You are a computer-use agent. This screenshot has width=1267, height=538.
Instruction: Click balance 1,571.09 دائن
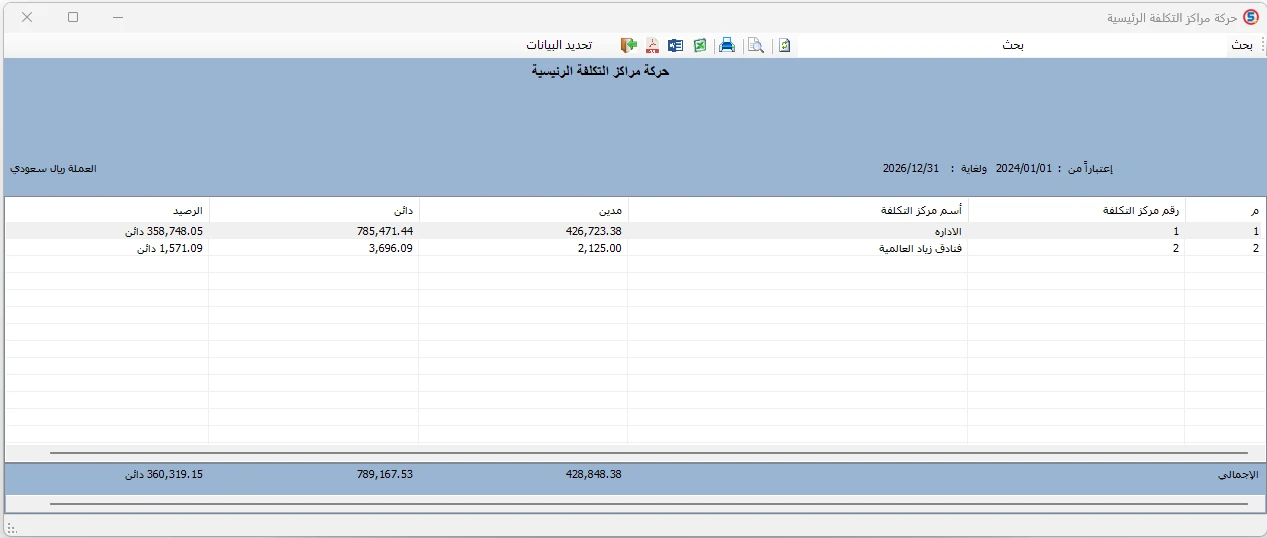click(170, 248)
